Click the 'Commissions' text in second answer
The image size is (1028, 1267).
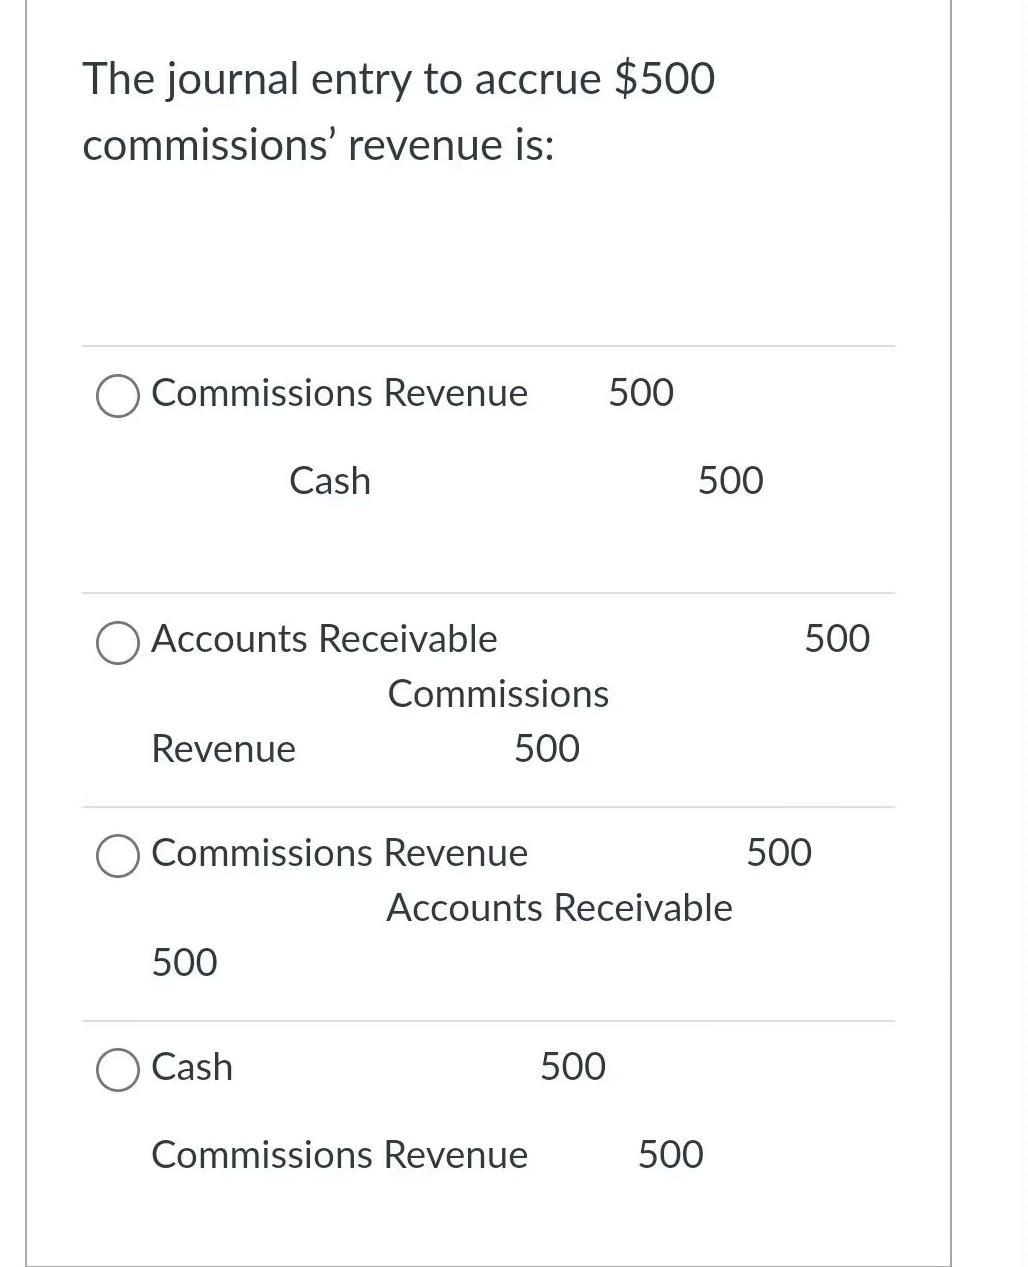click(498, 694)
